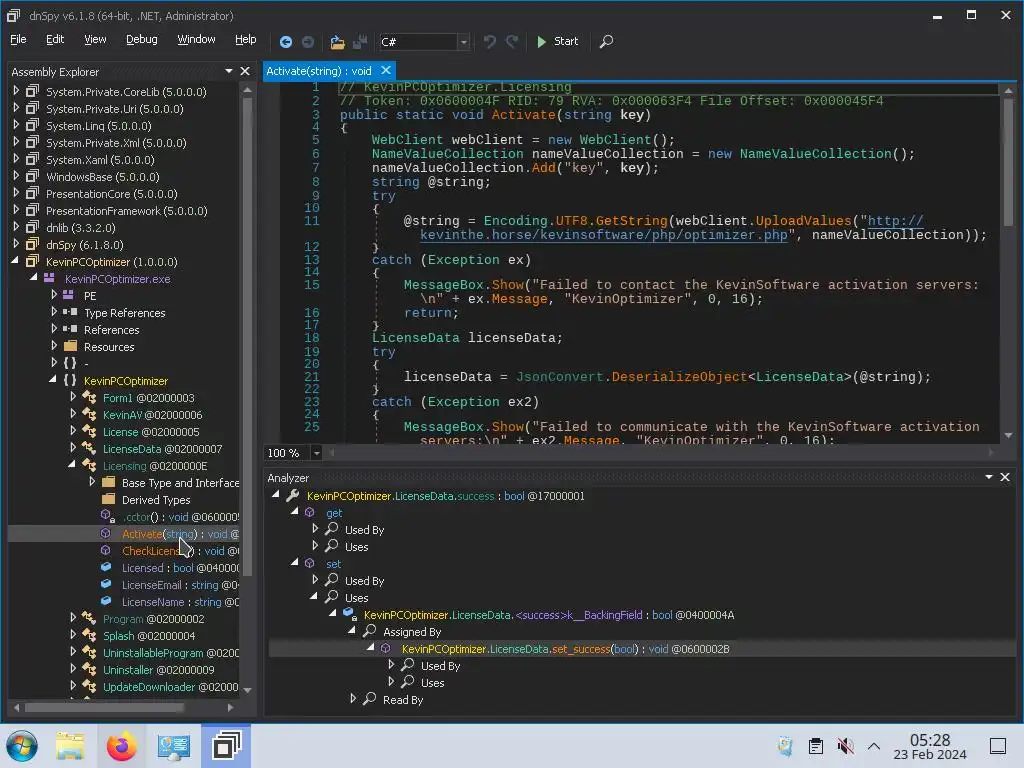Expand the Form1 class node
Image resolution: width=1024 pixels, height=768 pixels.
pyautogui.click(x=73, y=397)
